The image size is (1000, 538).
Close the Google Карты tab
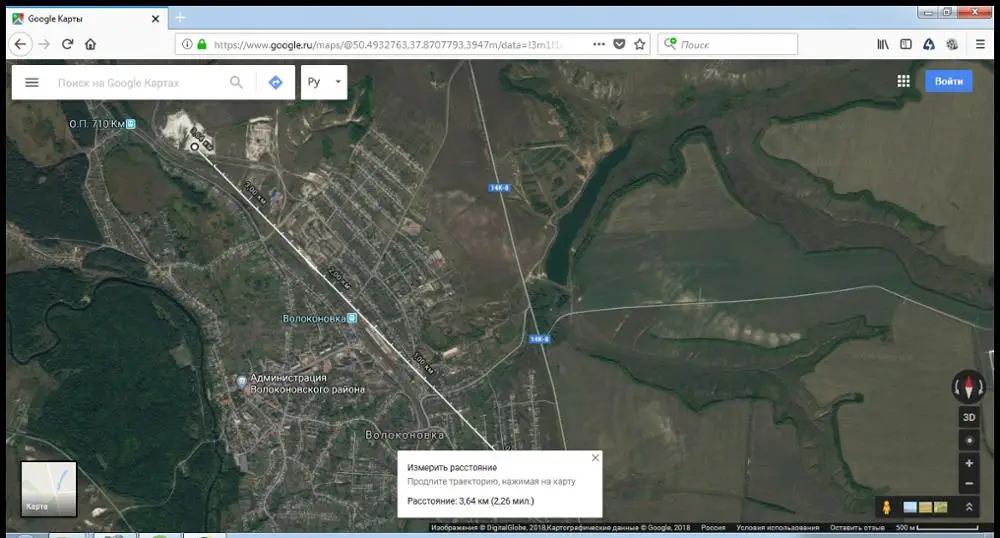click(155, 19)
